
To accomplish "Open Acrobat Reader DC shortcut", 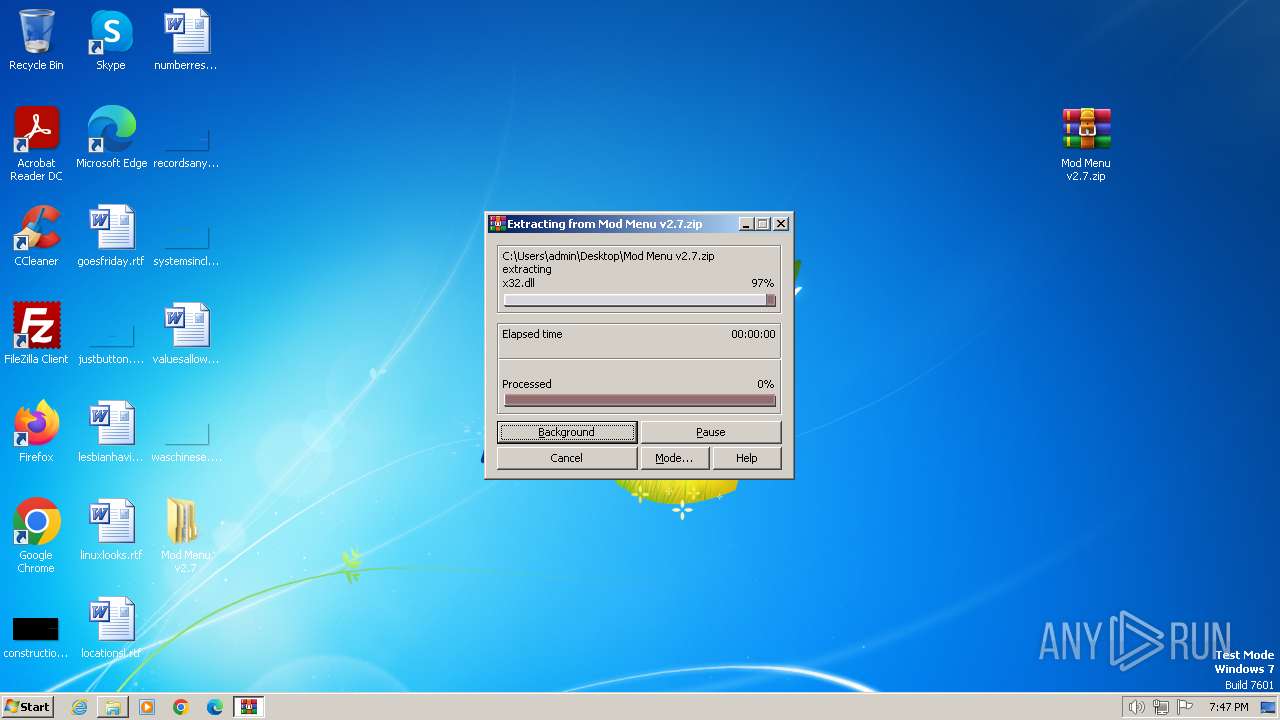I will point(36,143).
